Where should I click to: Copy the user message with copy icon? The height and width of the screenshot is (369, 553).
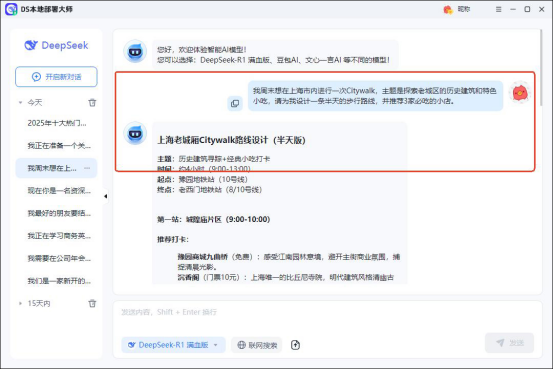click(235, 103)
